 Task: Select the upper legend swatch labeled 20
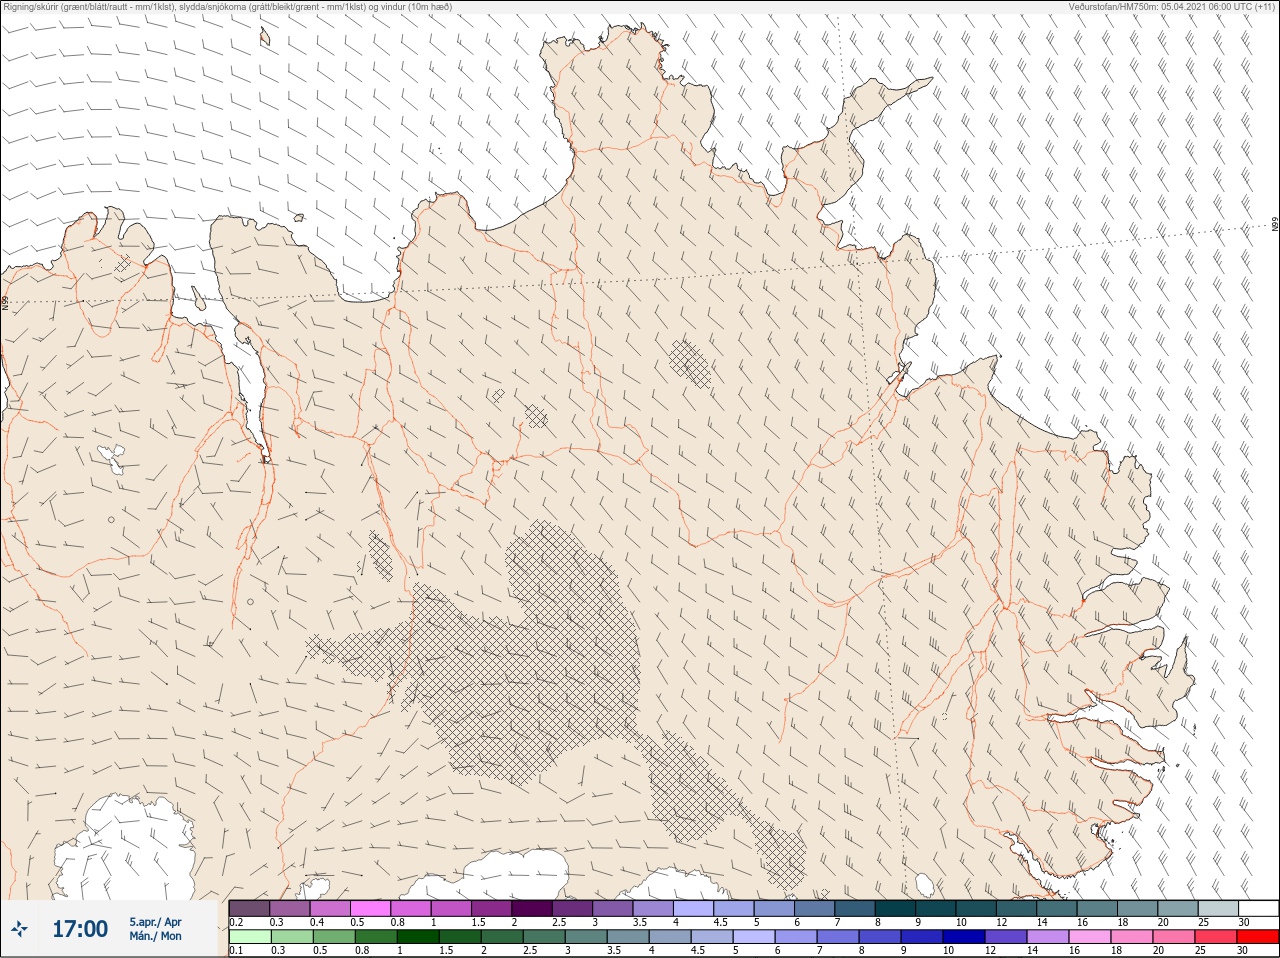[x=1178, y=908]
